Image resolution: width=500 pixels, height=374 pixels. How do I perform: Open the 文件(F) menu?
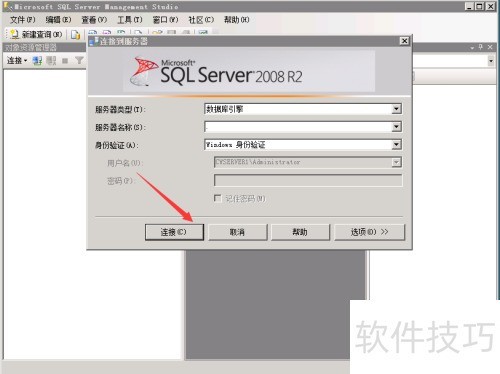(22, 20)
